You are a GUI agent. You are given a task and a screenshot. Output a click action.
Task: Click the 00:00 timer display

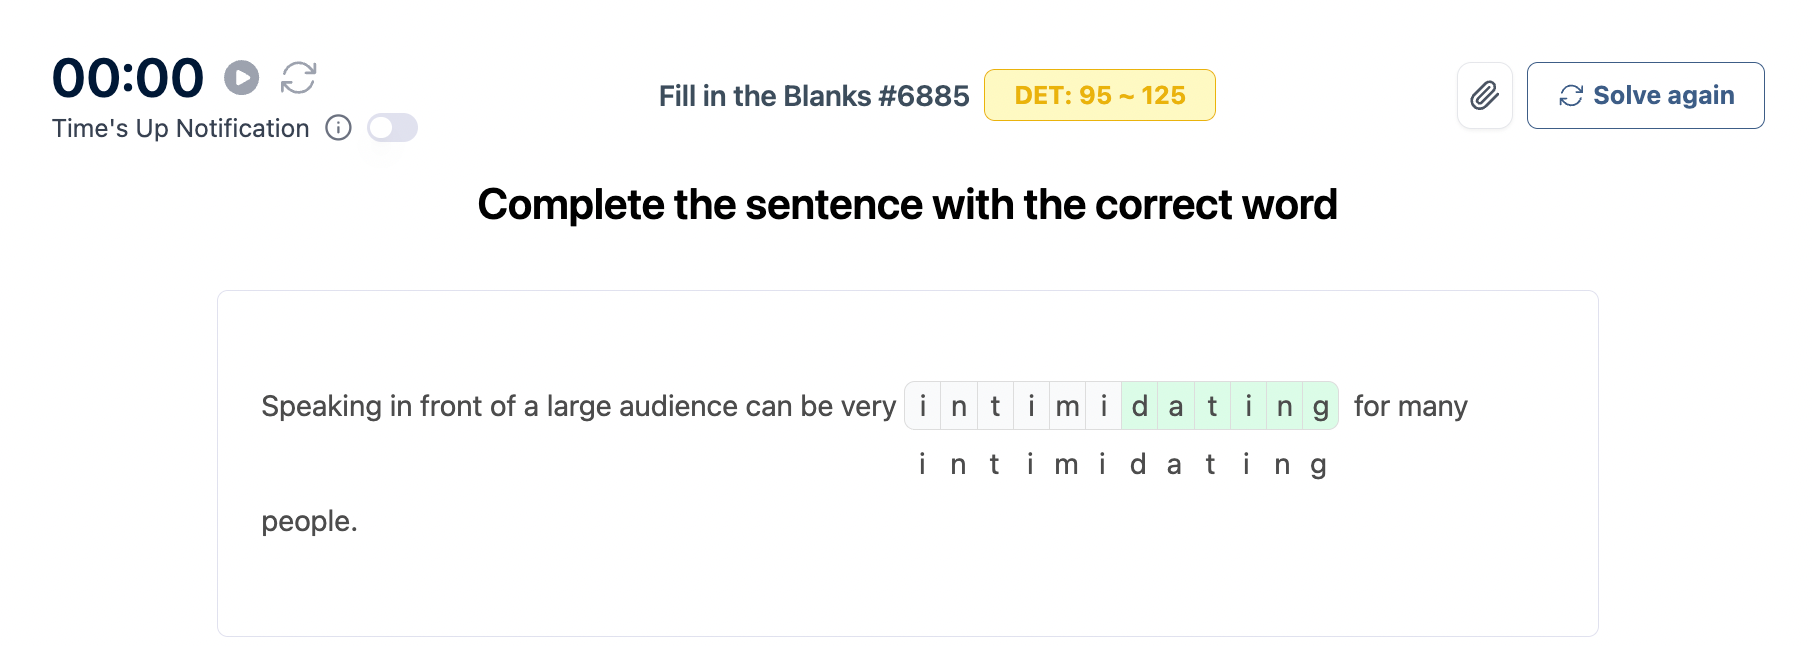tap(127, 78)
